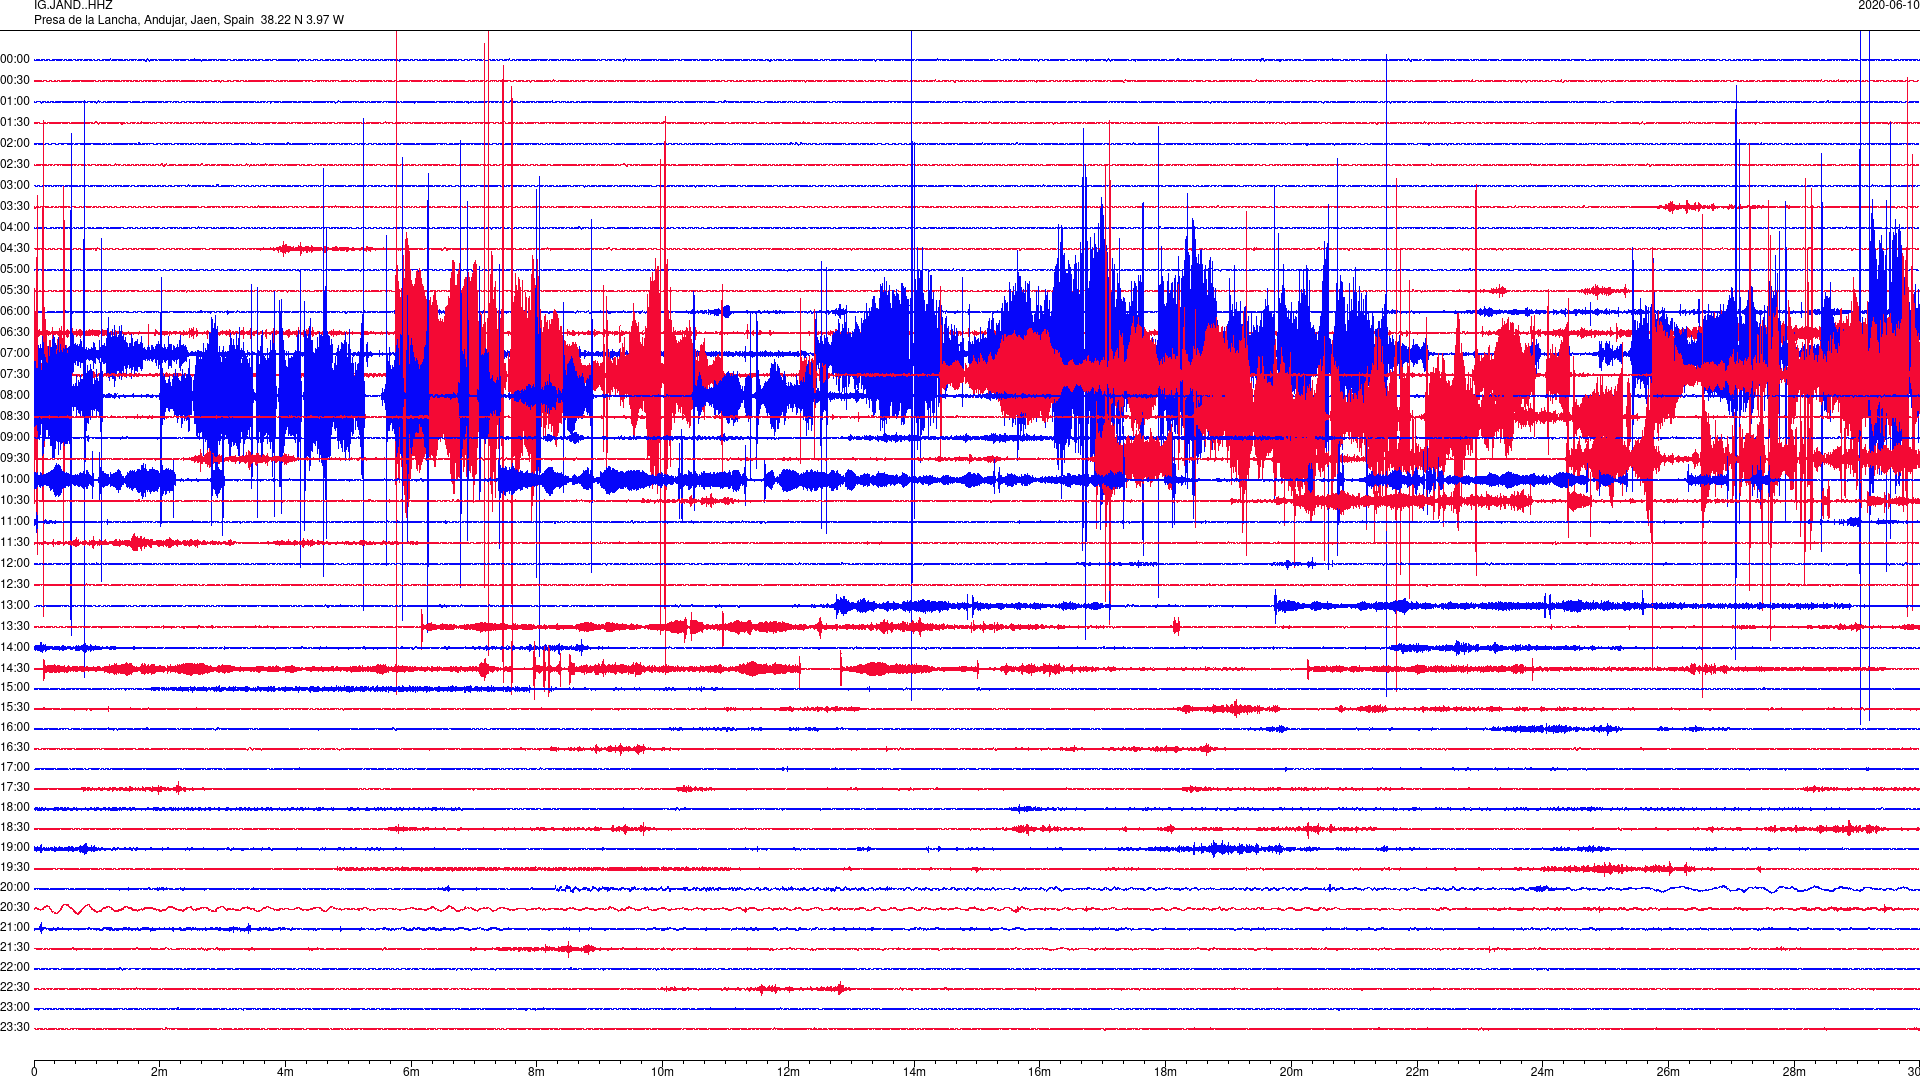Select the 18:30 trace time label

click(15, 828)
